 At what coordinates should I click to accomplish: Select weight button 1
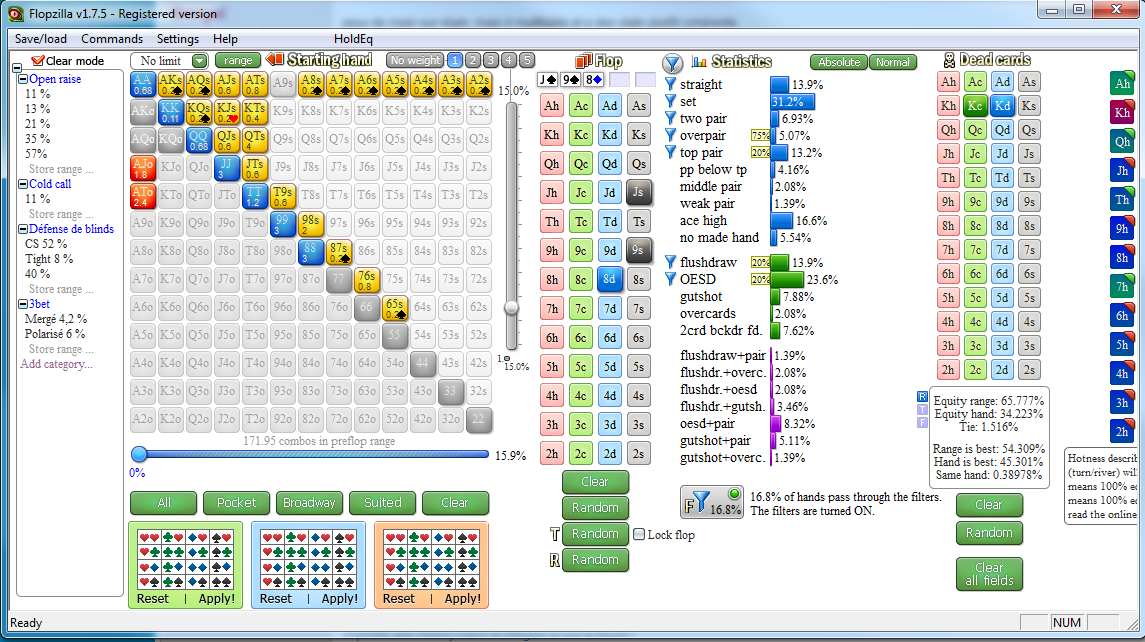(454, 61)
